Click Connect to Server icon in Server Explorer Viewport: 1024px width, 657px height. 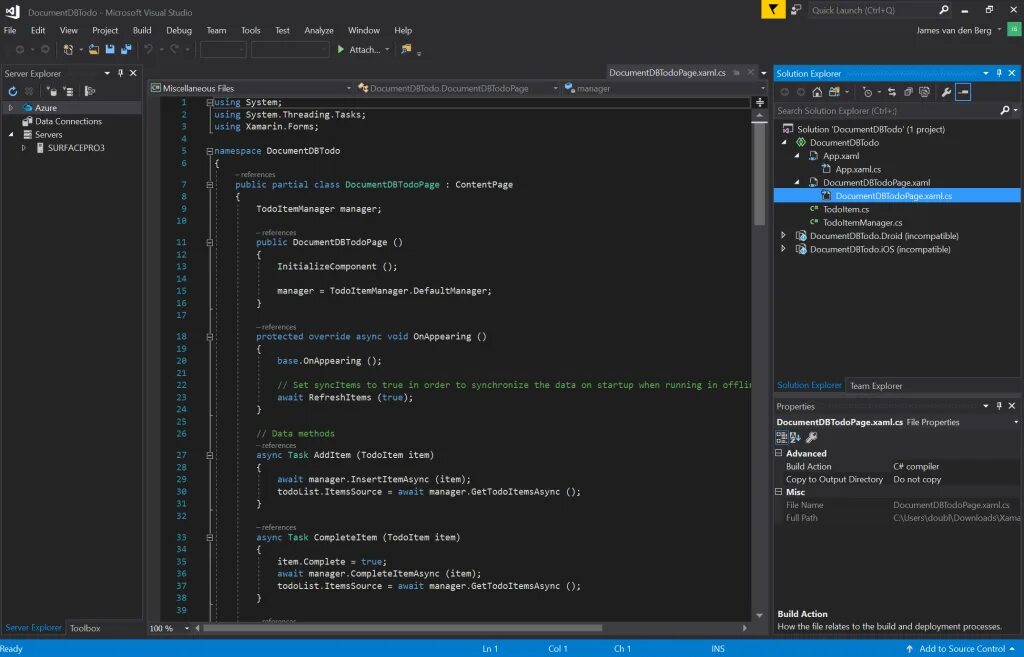(x=68, y=91)
